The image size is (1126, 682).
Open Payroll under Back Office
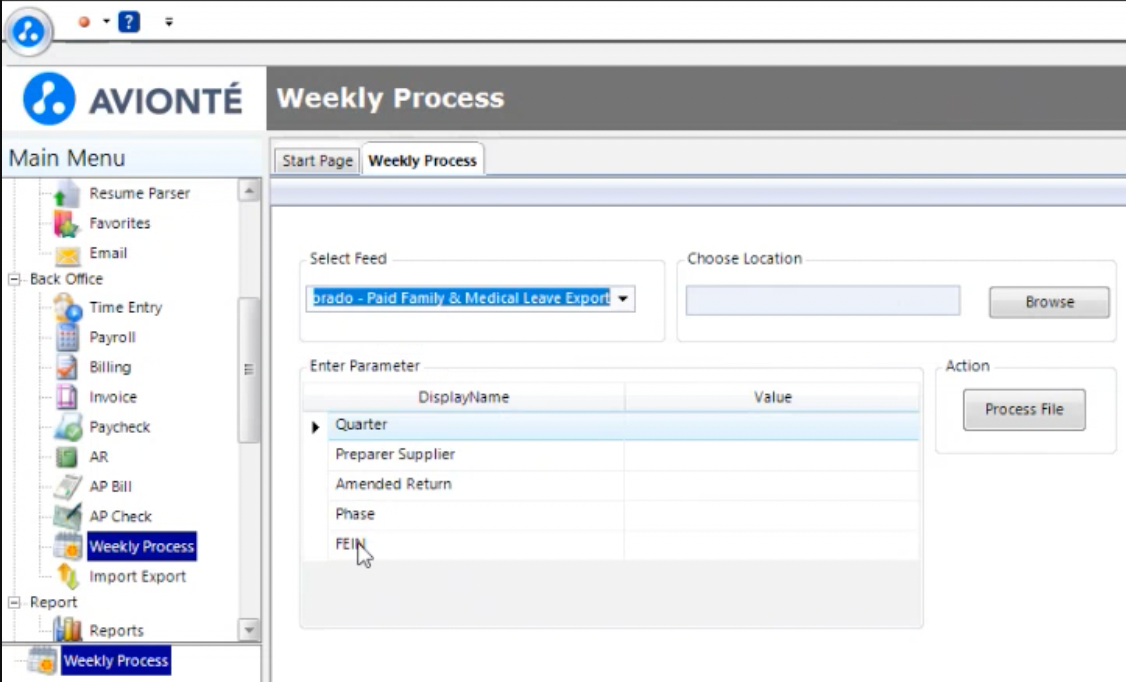point(112,337)
